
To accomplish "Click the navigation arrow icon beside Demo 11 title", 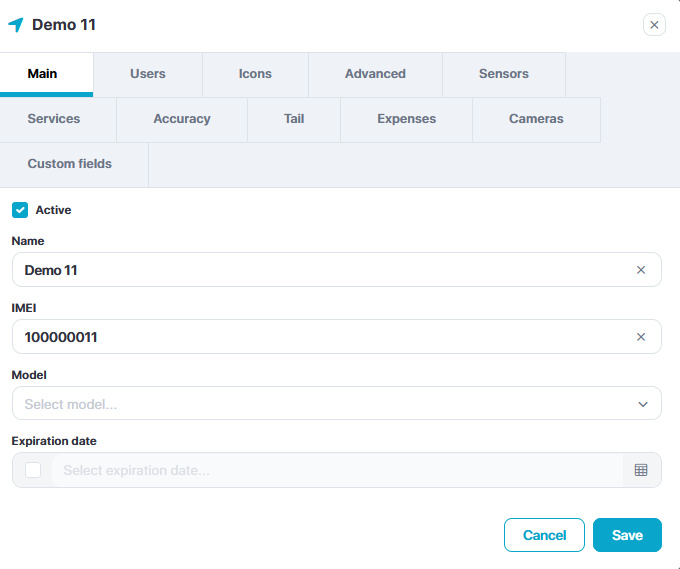I will 15,25.
